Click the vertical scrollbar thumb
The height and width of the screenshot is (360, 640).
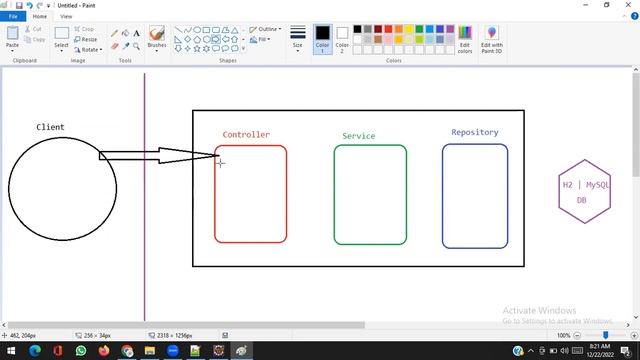pos(636,125)
